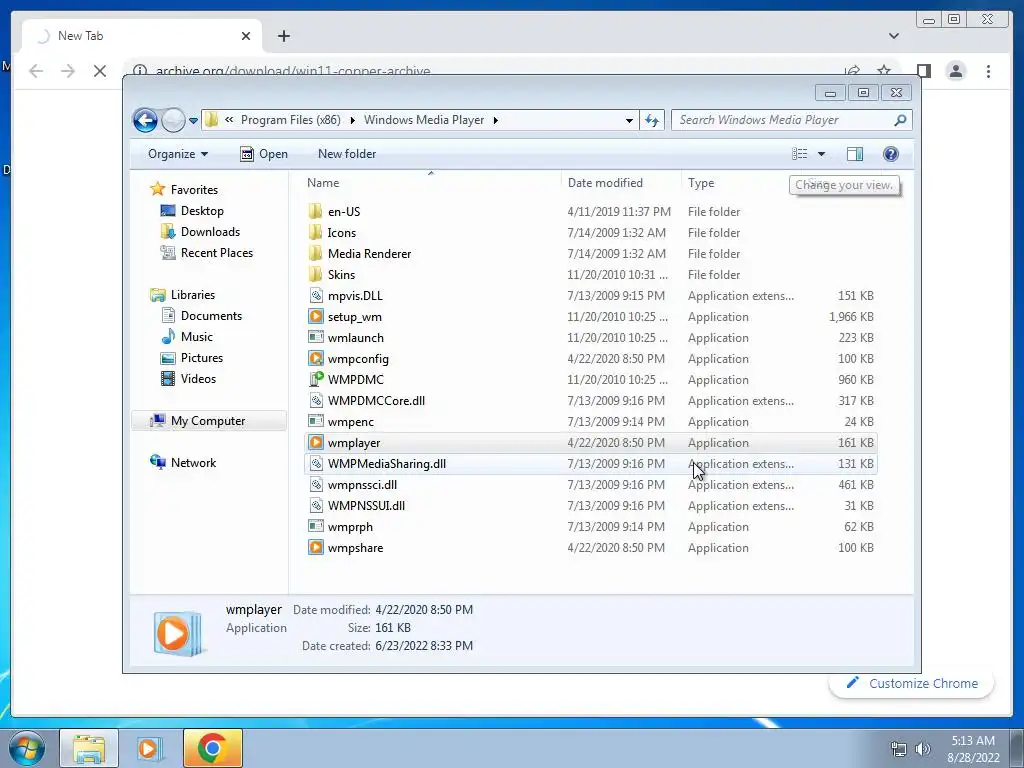Open the Windows Start menu
1024x768 pixels.
pyautogui.click(x=26, y=748)
